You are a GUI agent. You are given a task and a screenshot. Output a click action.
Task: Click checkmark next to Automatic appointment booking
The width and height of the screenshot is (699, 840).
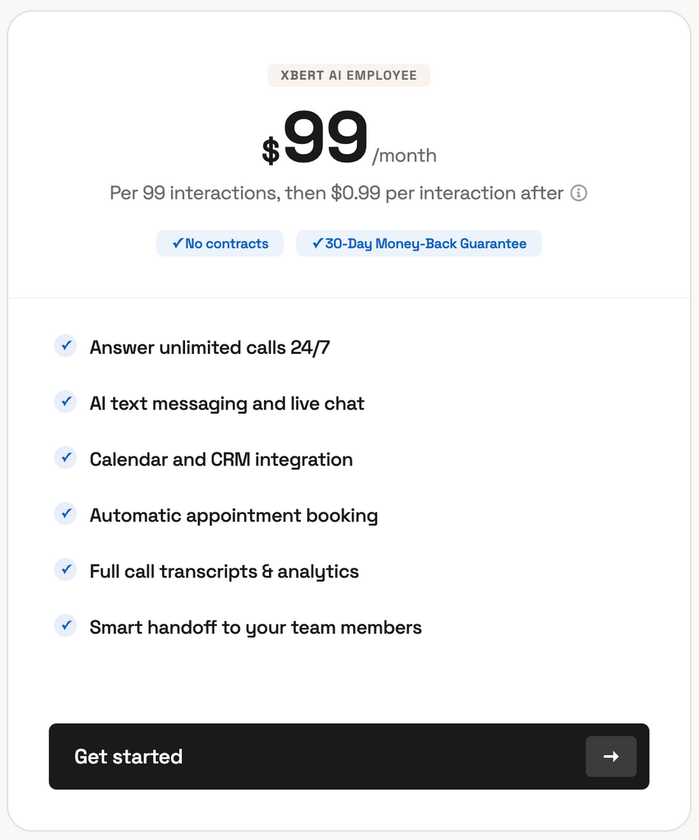coord(65,514)
